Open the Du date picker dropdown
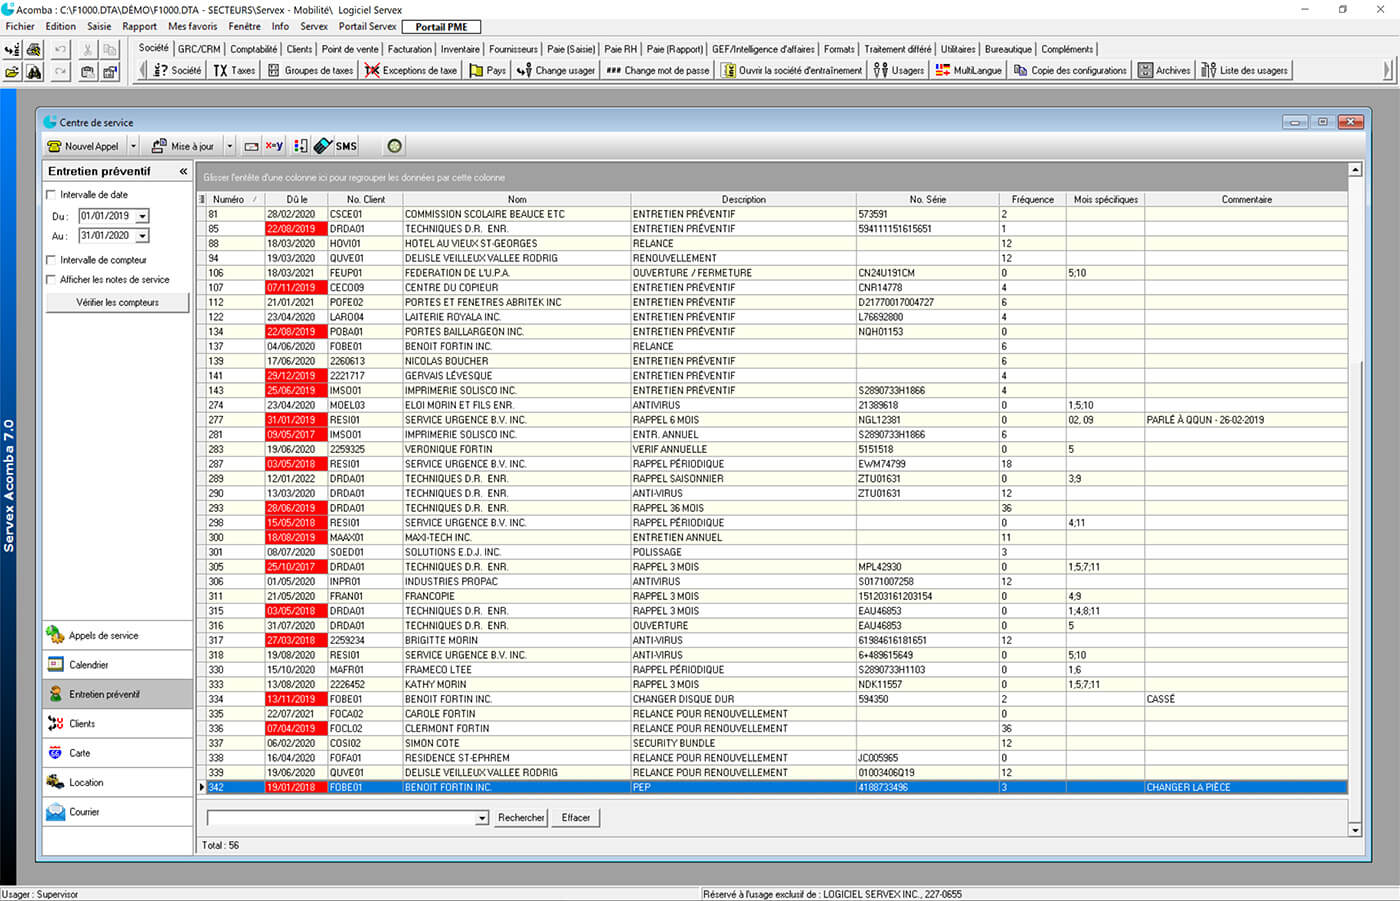Viewport: 1400px width, 901px height. pos(143,216)
